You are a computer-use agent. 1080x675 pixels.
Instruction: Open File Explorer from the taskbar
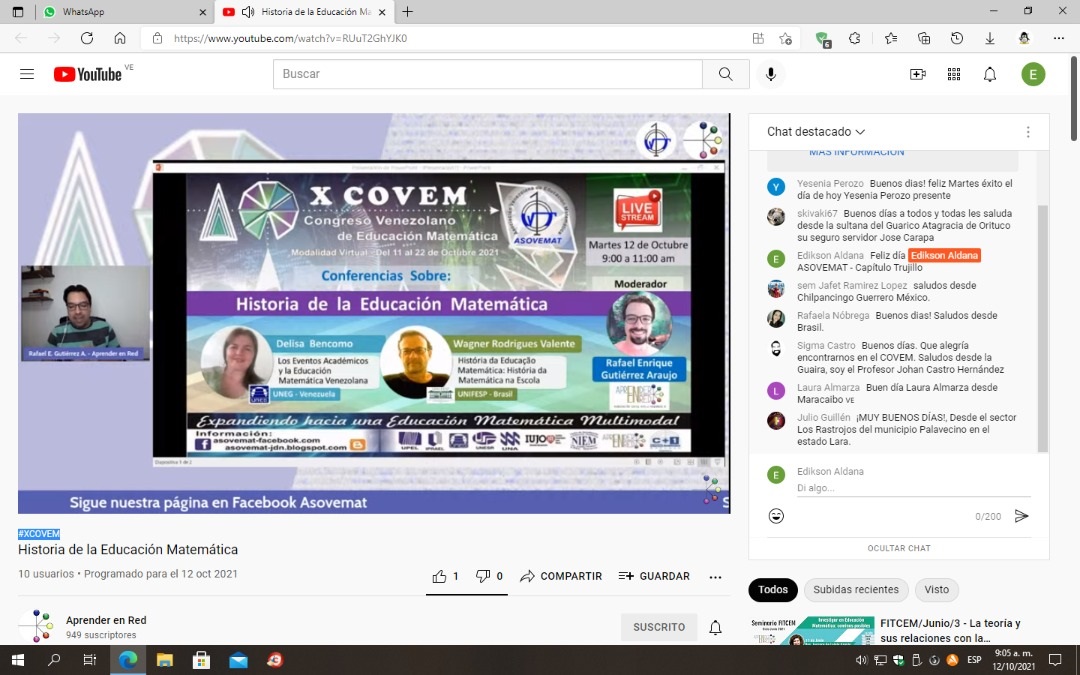pos(165,660)
